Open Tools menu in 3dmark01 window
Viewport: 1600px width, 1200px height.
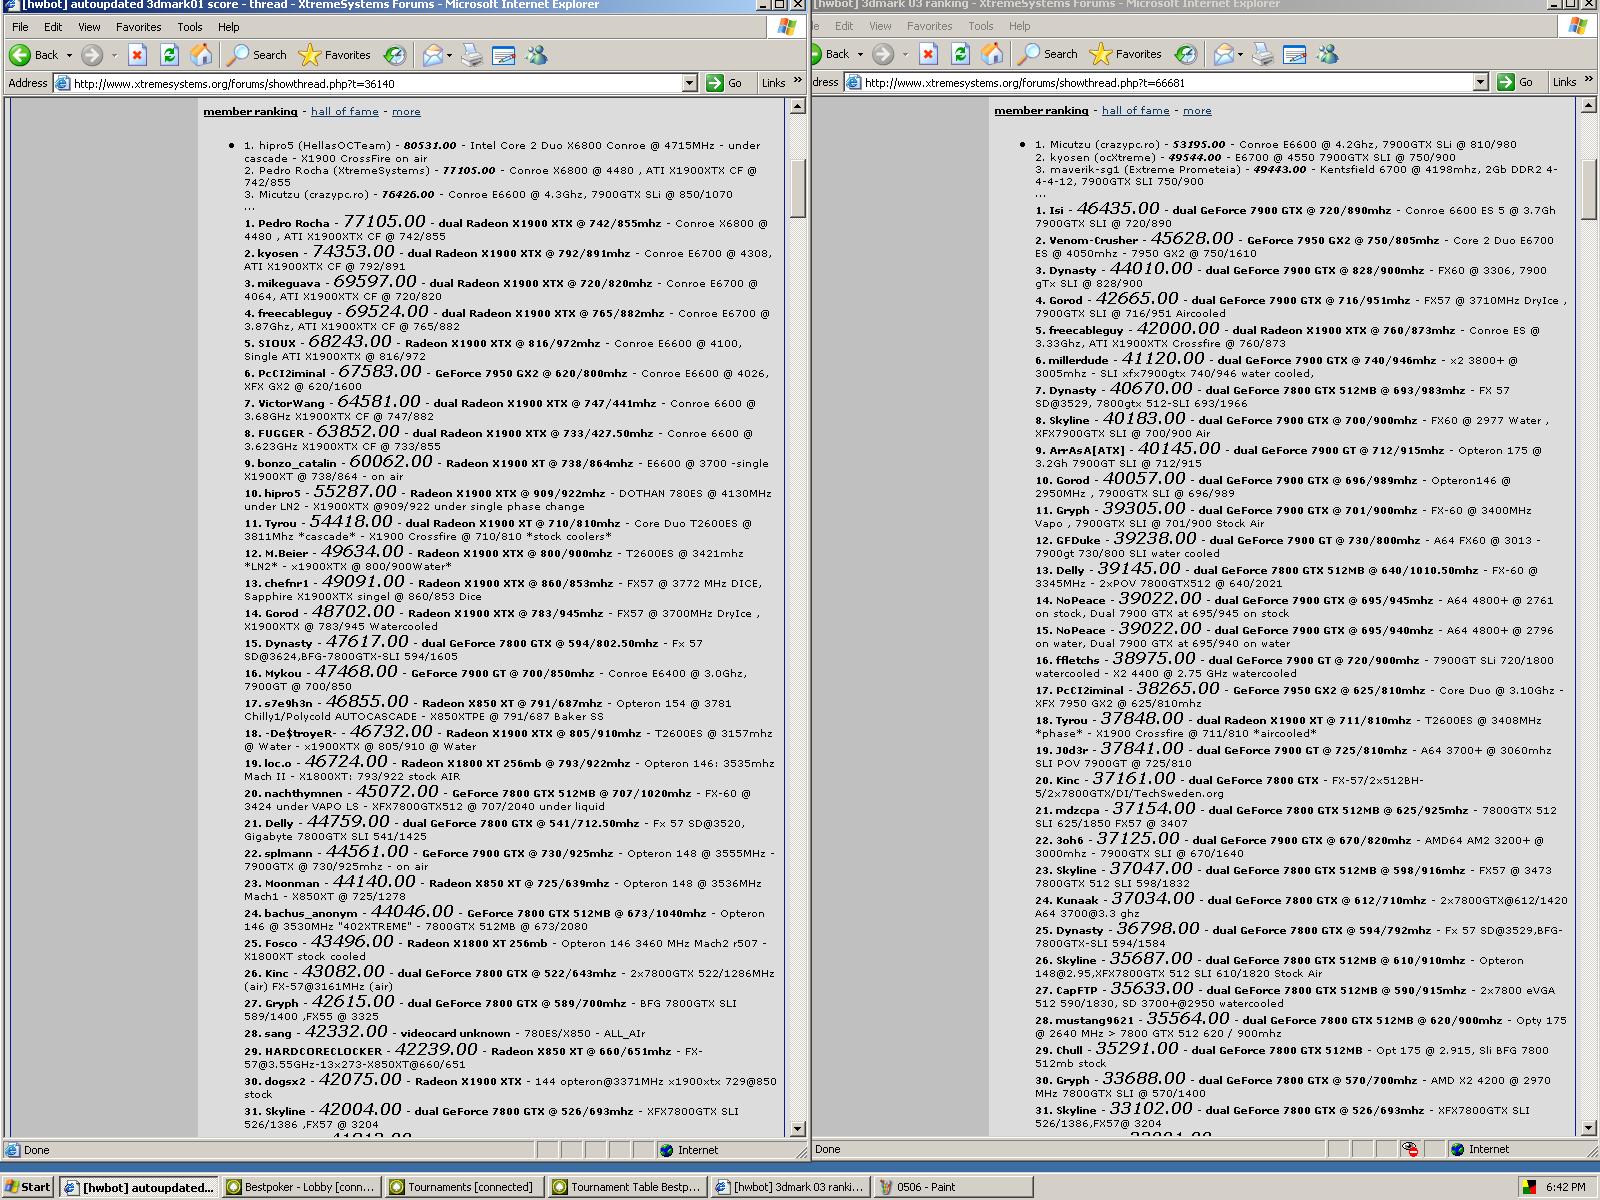point(190,27)
